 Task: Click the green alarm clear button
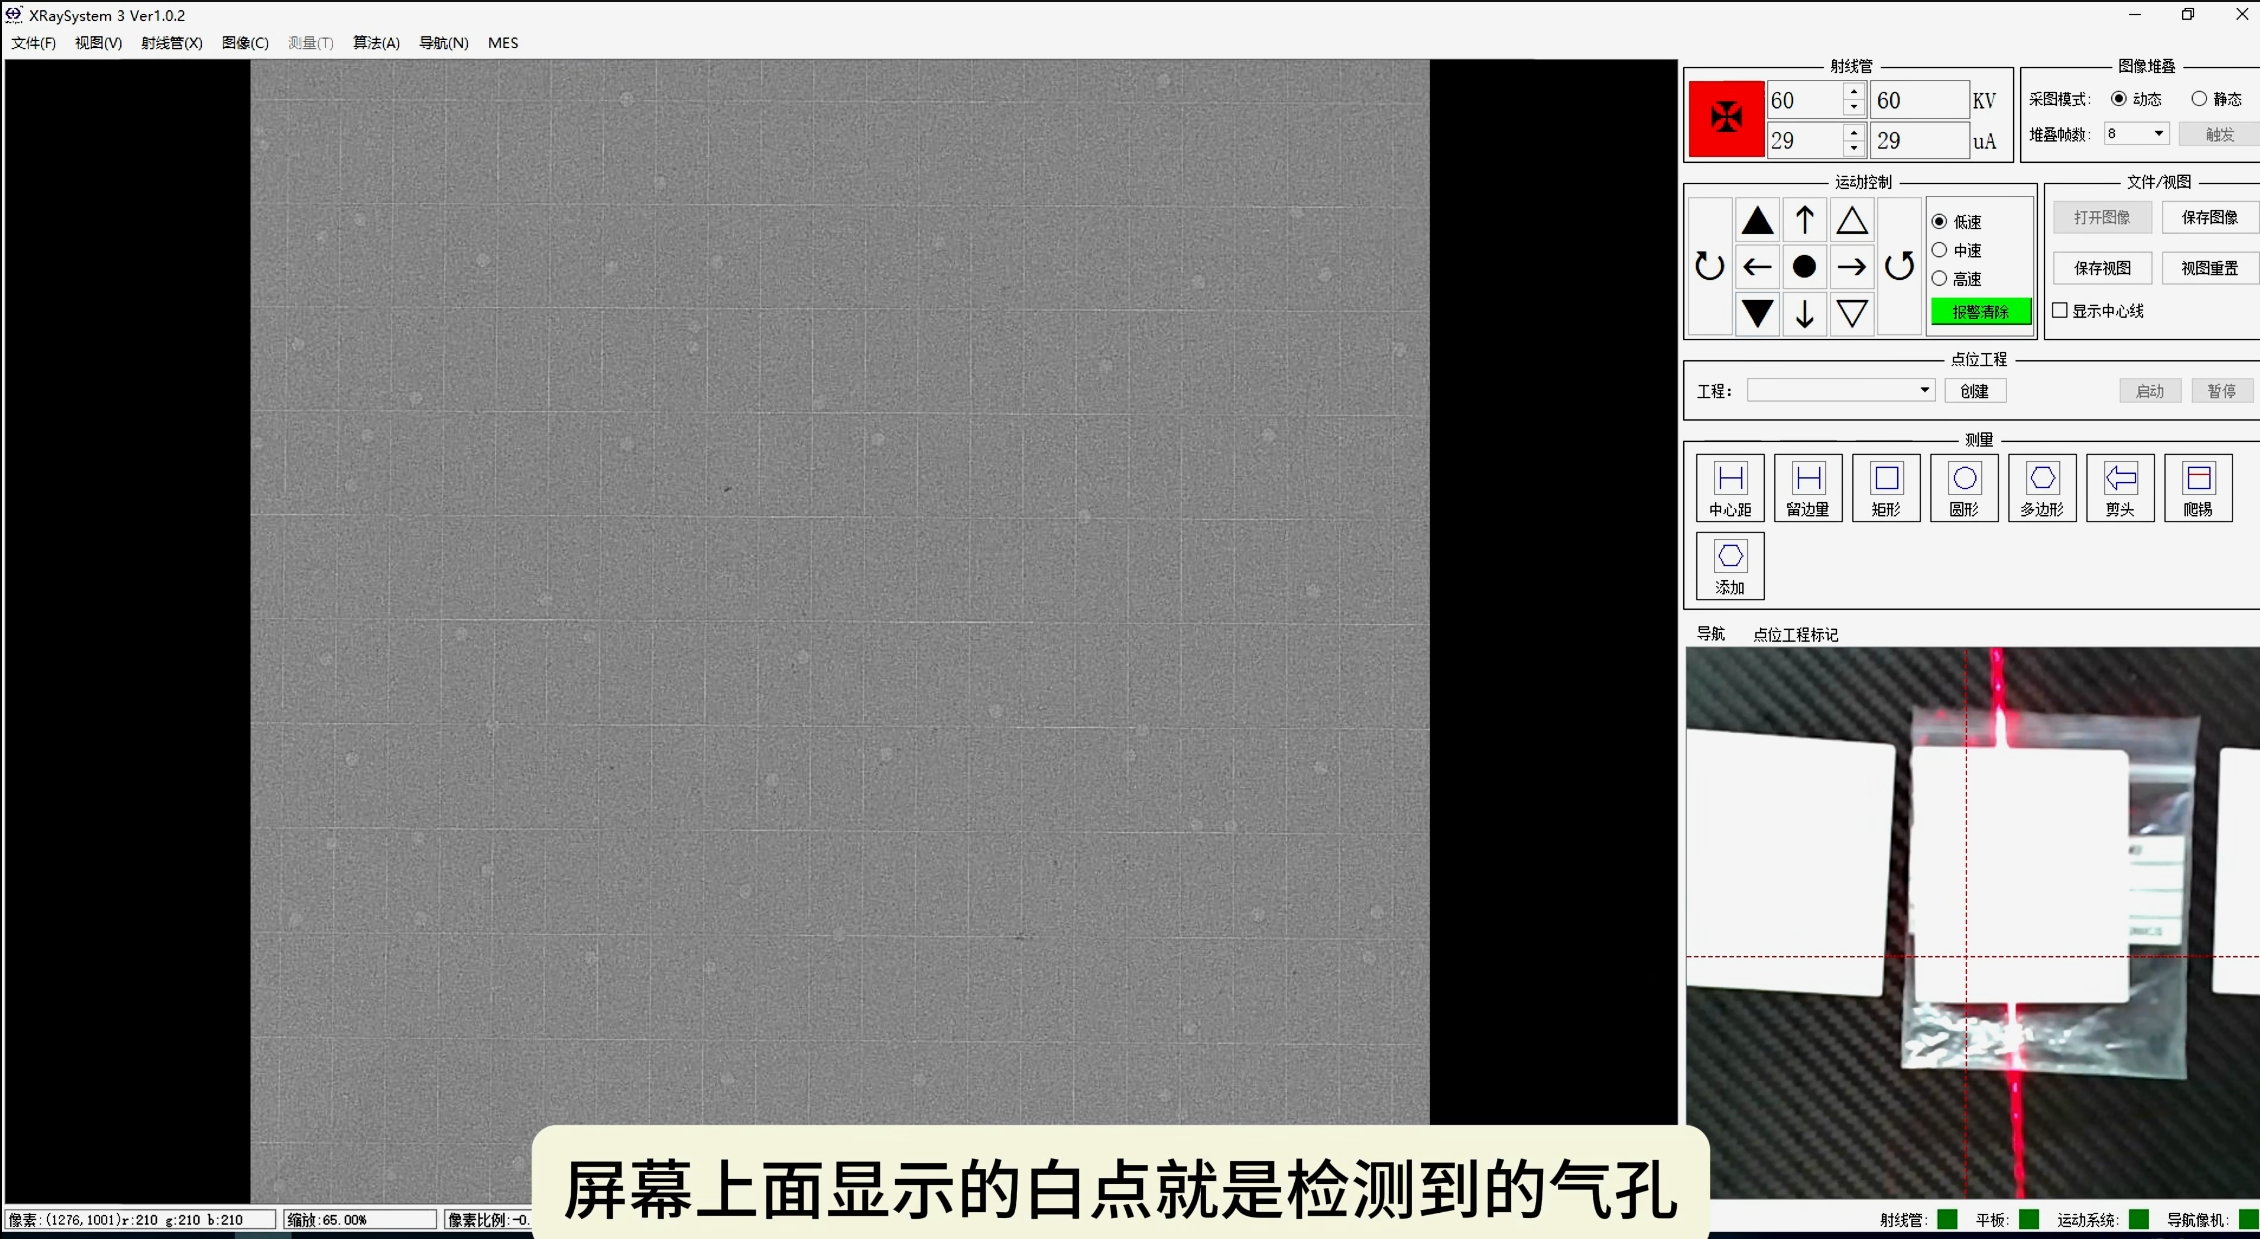pos(1980,312)
